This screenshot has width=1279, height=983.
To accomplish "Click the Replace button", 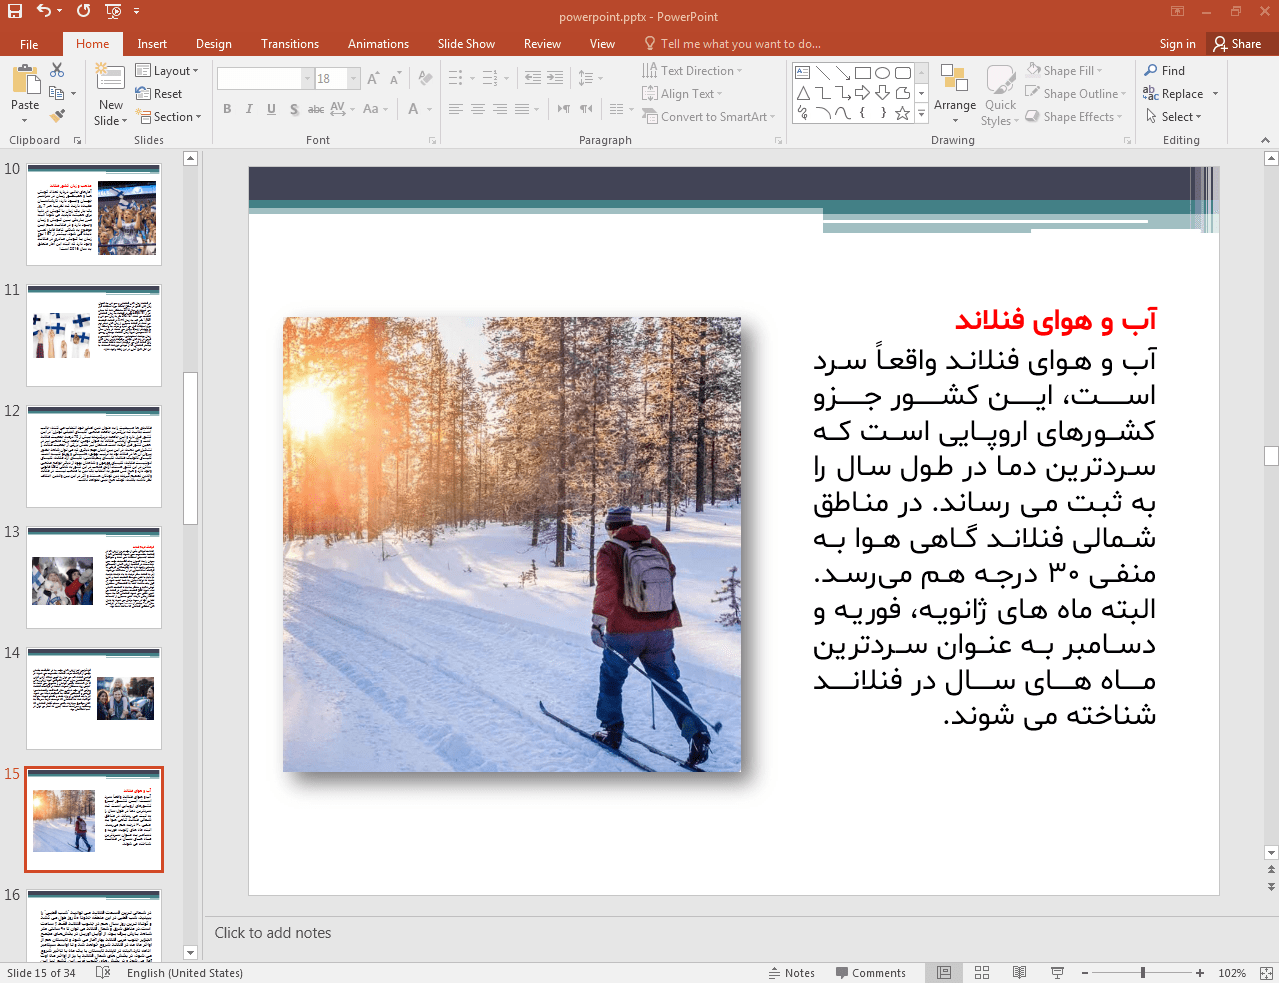I will pos(1181,93).
